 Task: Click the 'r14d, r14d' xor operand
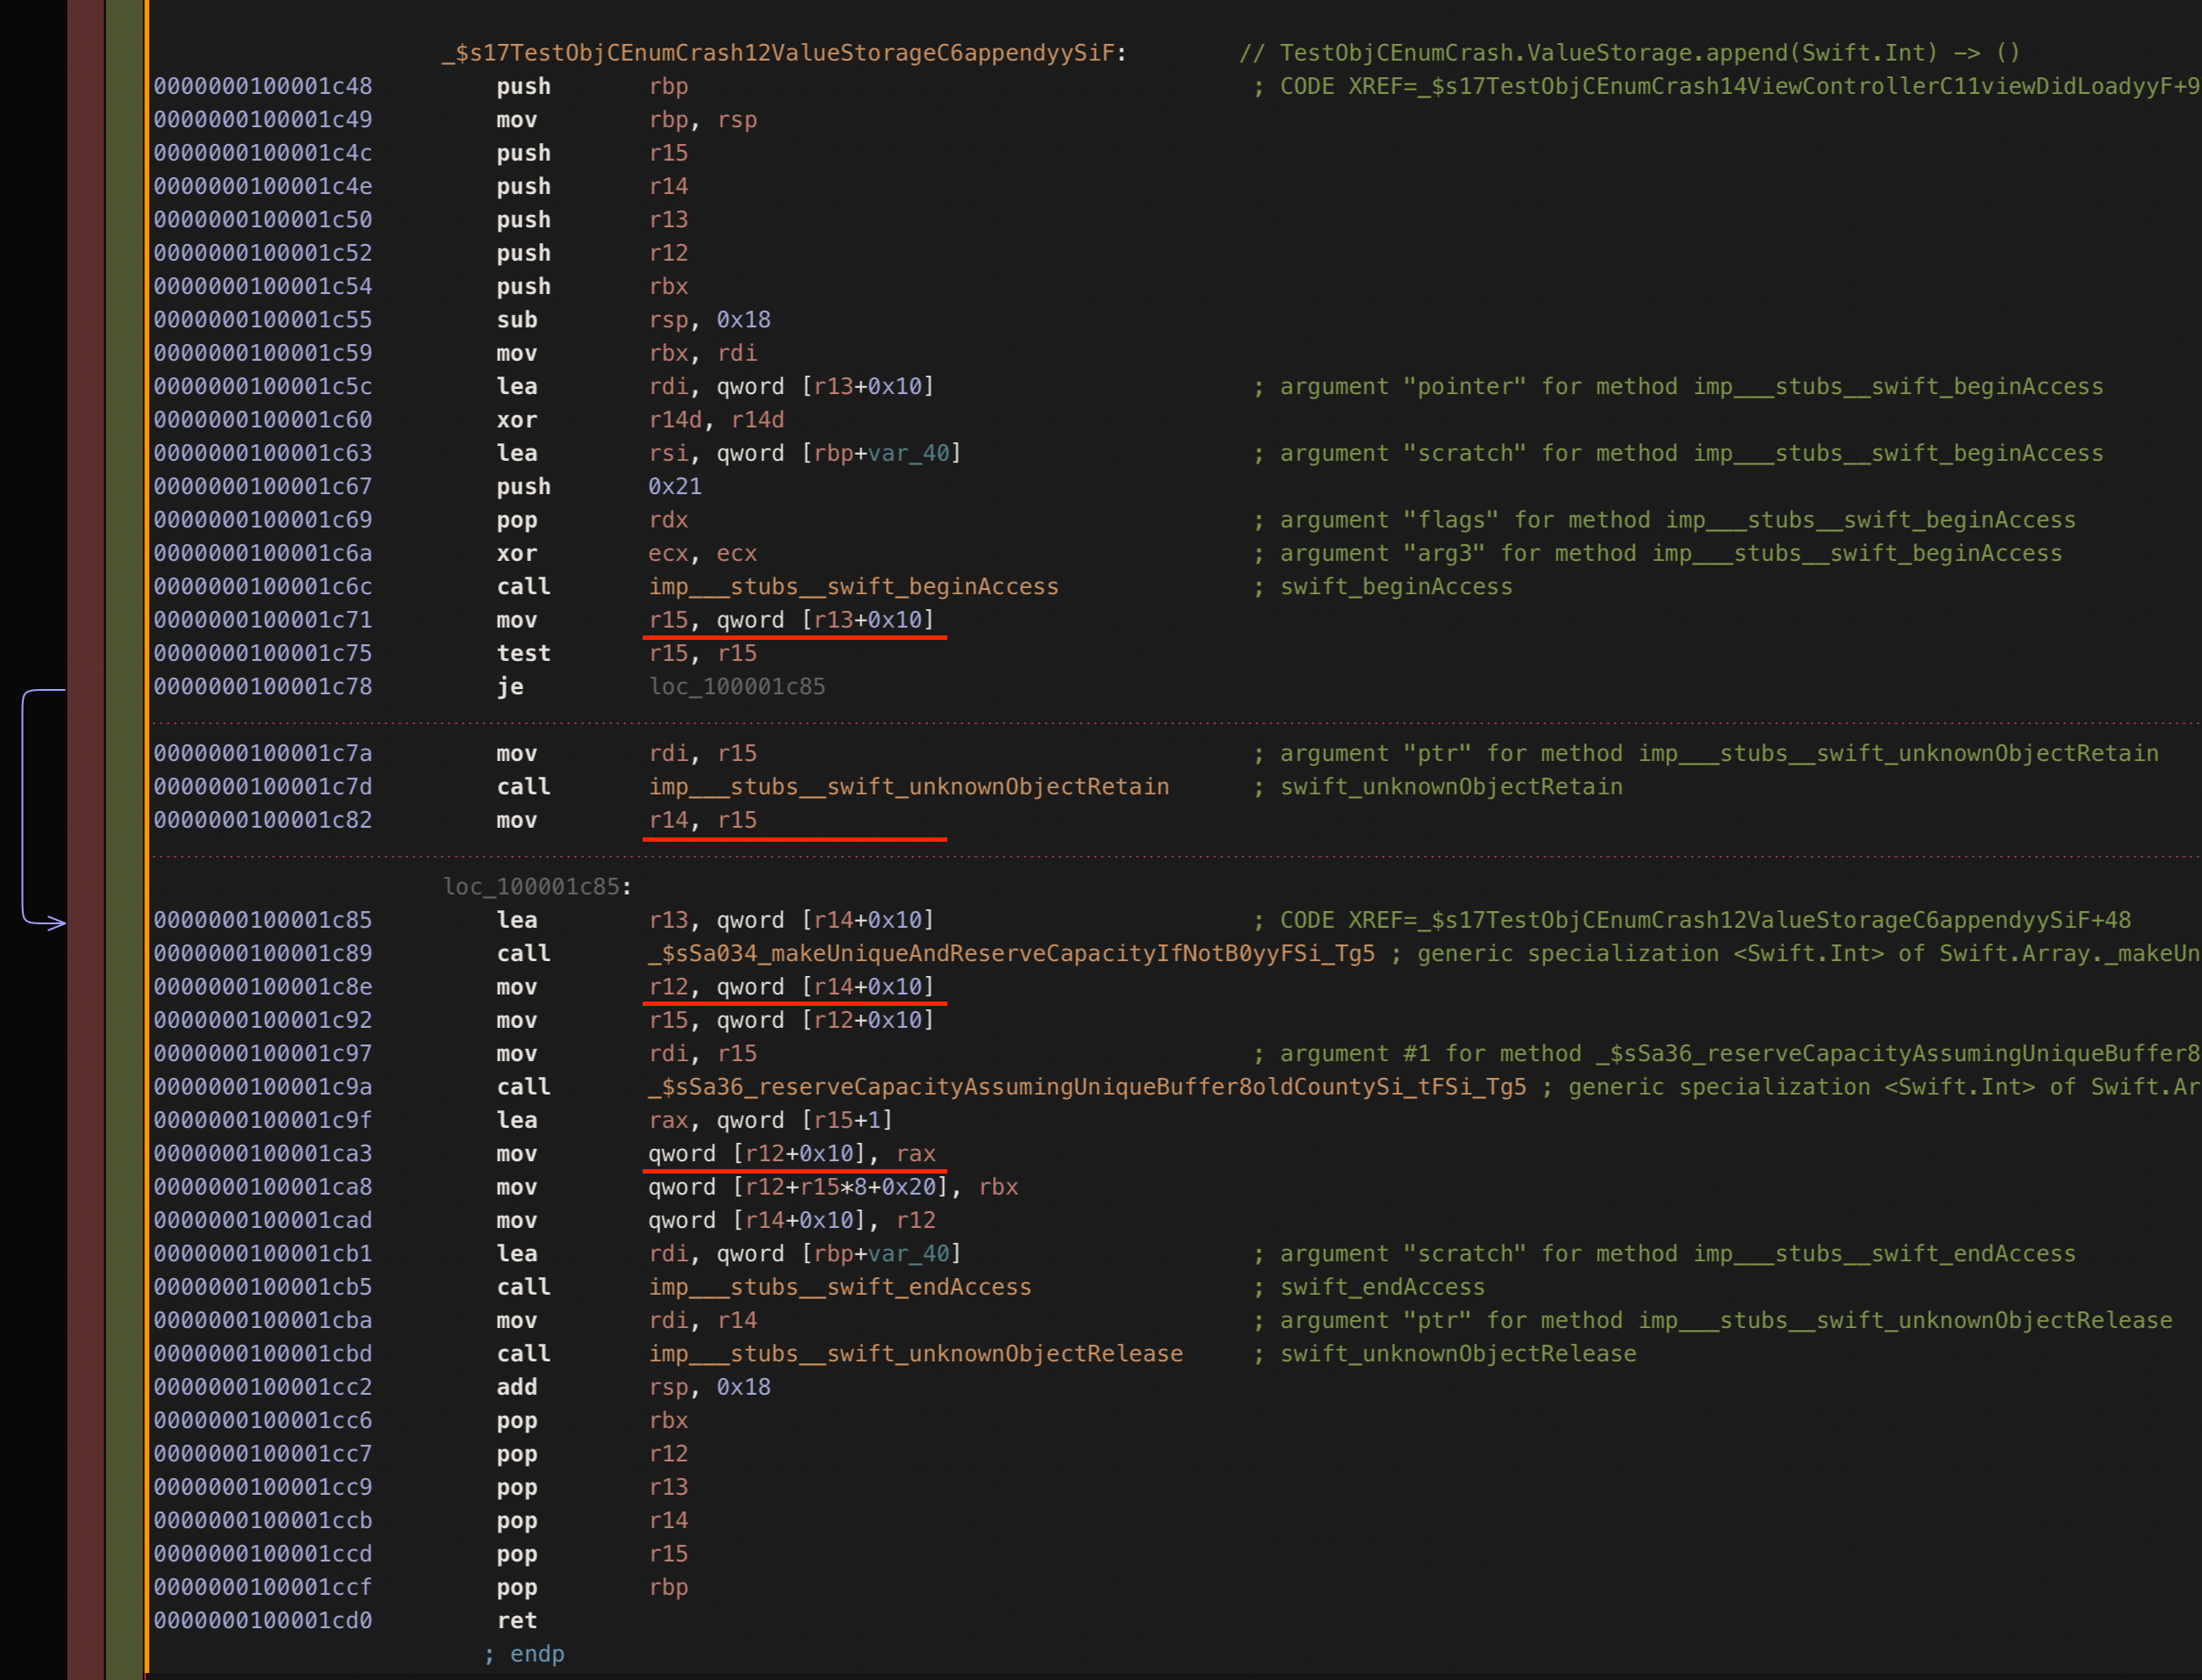point(716,420)
